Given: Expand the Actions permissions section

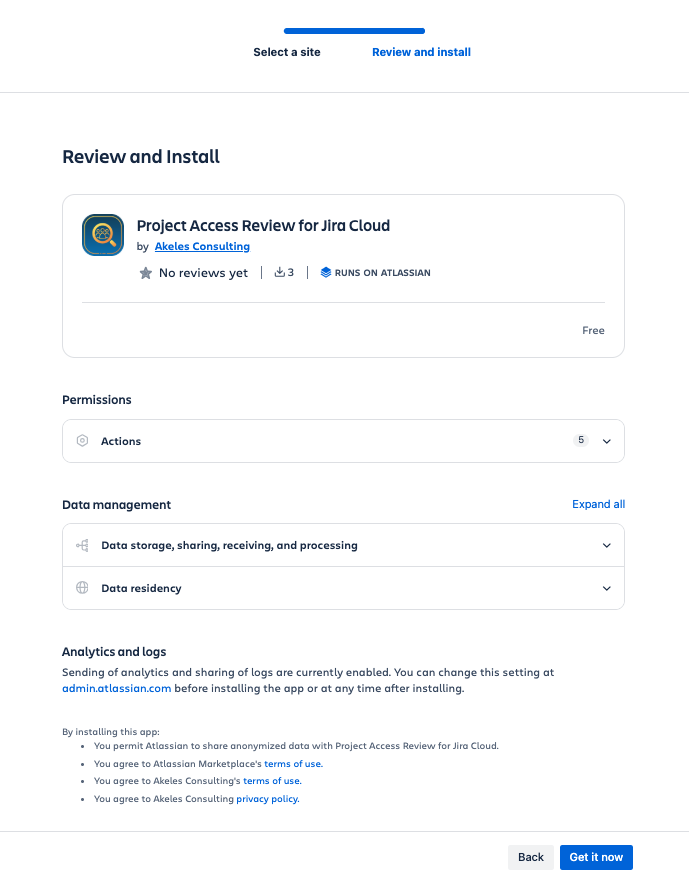Looking at the screenshot, I should pyautogui.click(x=606, y=441).
